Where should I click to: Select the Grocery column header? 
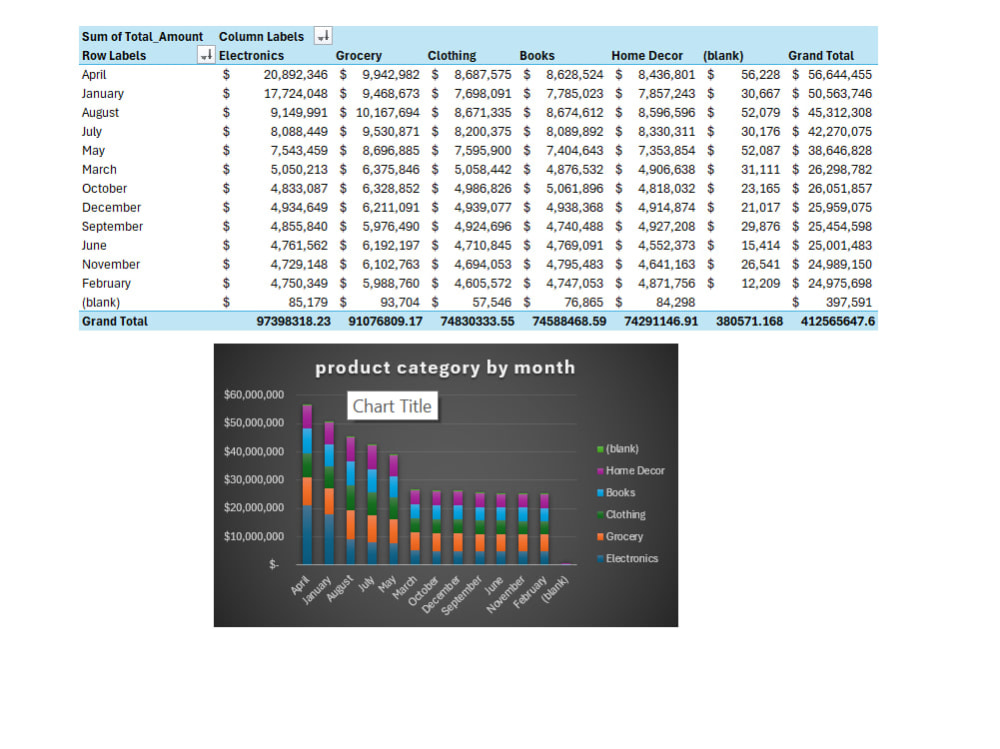coord(358,56)
